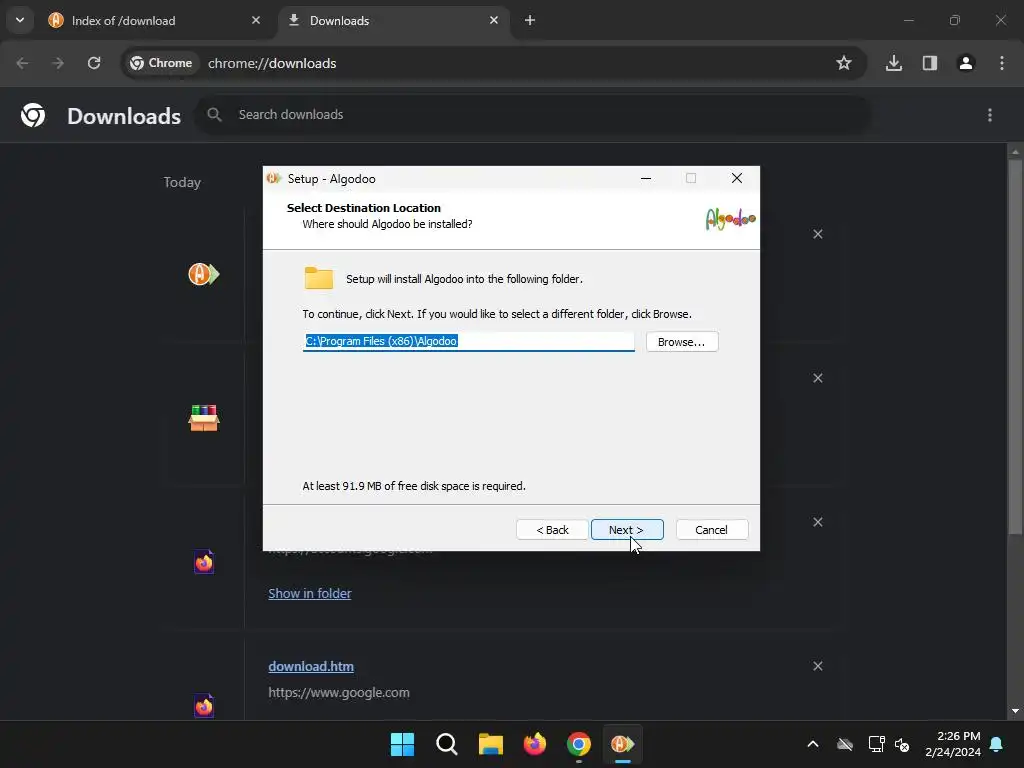Click the Firefox file icon above download.htm
The height and width of the screenshot is (768, 1024).
[204, 562]
